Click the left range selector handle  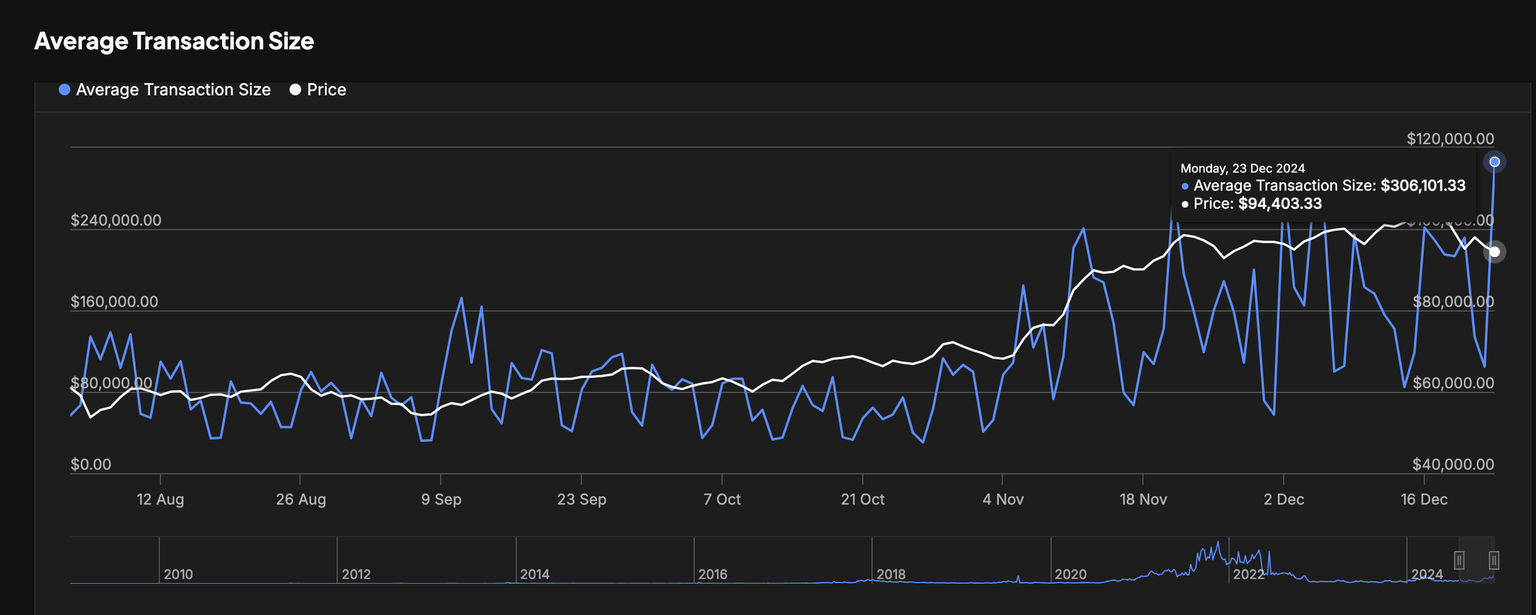tap(1459, 560)
